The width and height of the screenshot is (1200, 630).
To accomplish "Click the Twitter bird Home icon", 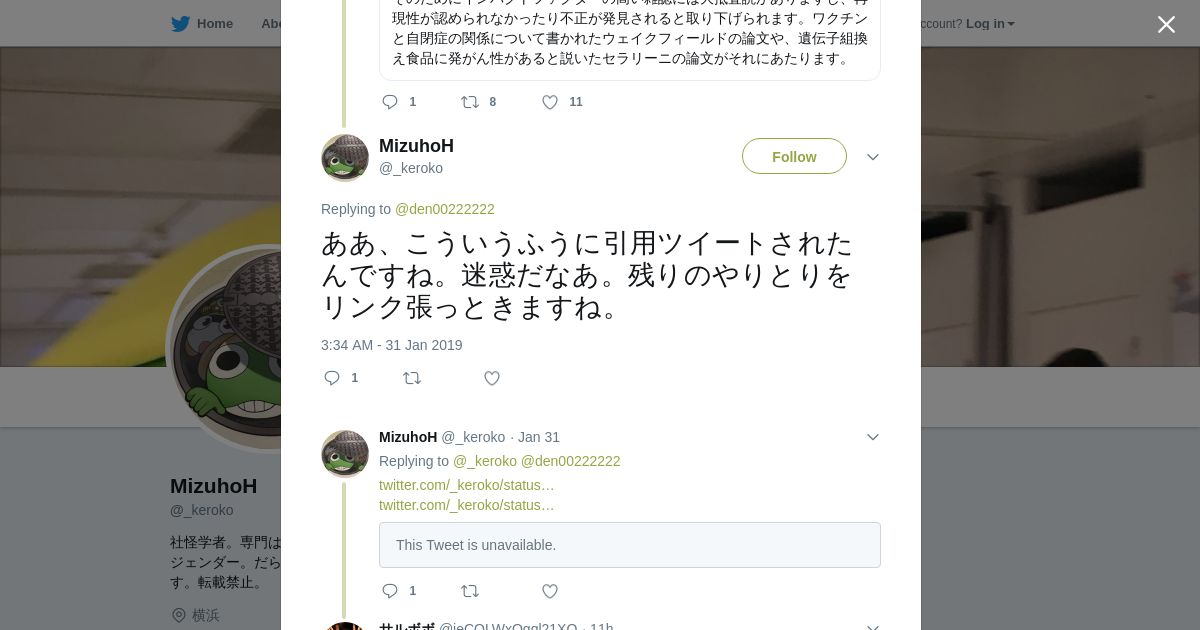I will pyautogui.click(x=180, y=24).
